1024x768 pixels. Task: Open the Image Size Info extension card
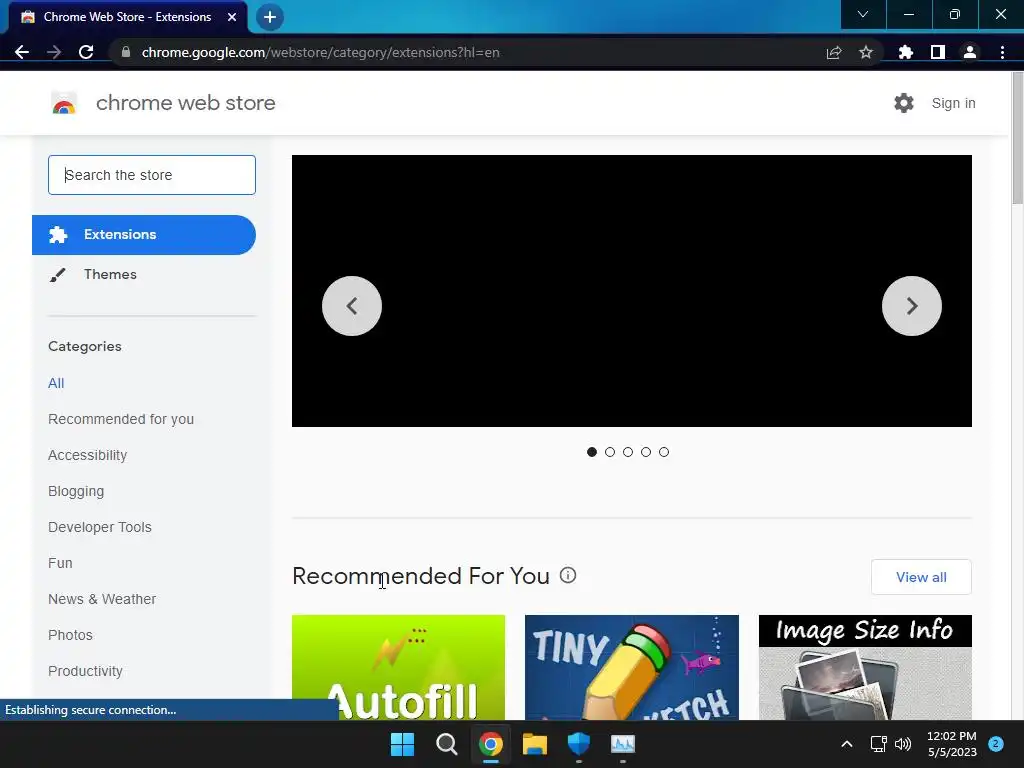(x=865, y=667)
